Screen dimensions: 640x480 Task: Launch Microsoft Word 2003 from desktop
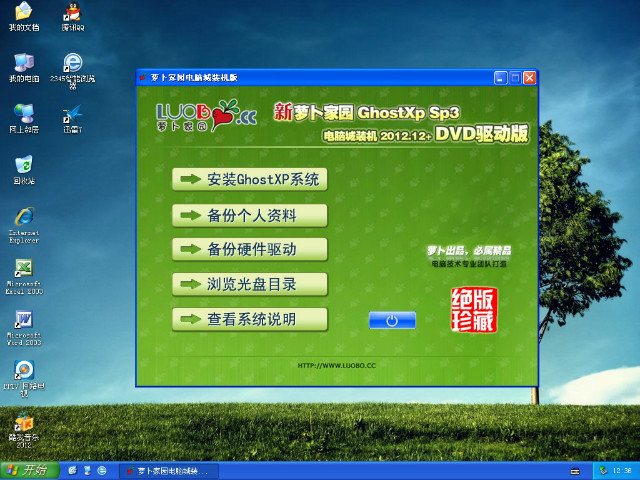coord(23,321)
